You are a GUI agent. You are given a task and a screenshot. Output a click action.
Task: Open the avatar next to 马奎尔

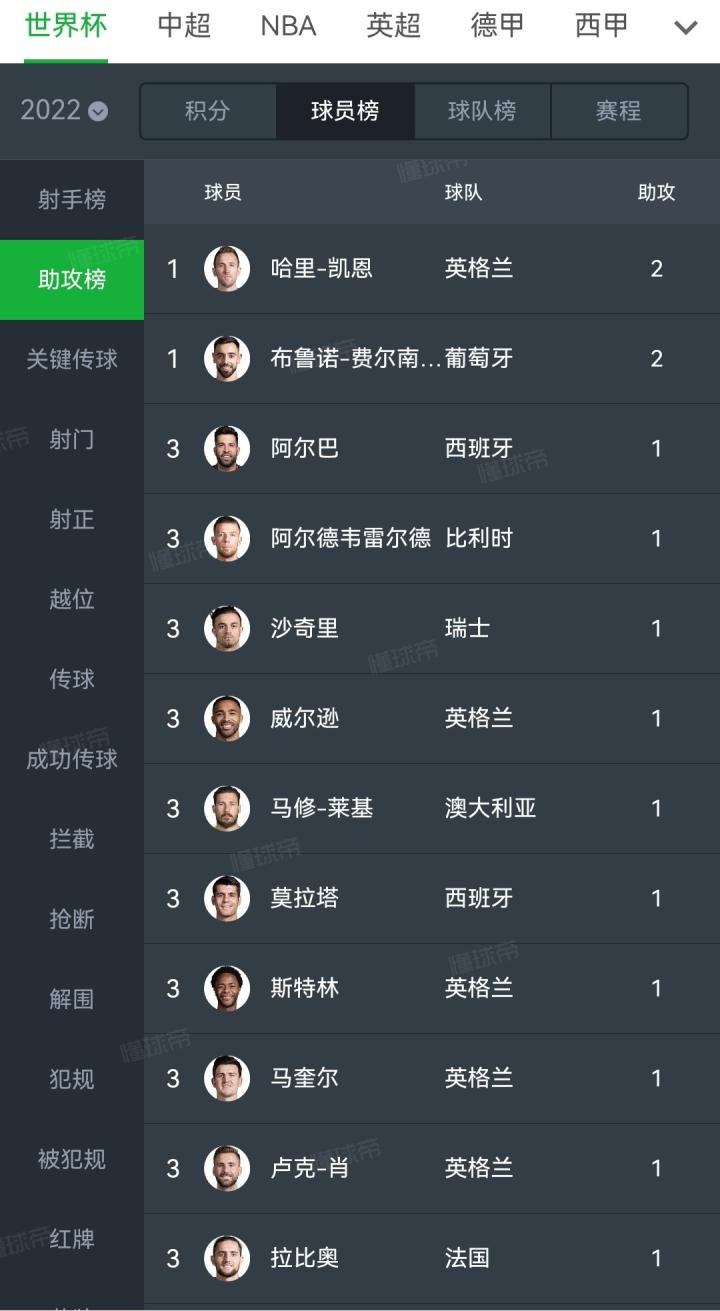227,1078
